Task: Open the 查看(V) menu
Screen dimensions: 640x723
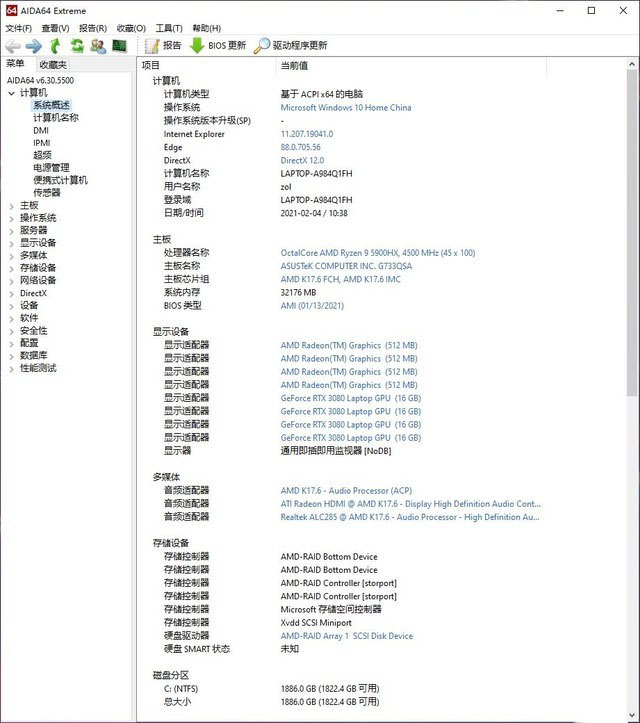Action: tap(55, 29)
